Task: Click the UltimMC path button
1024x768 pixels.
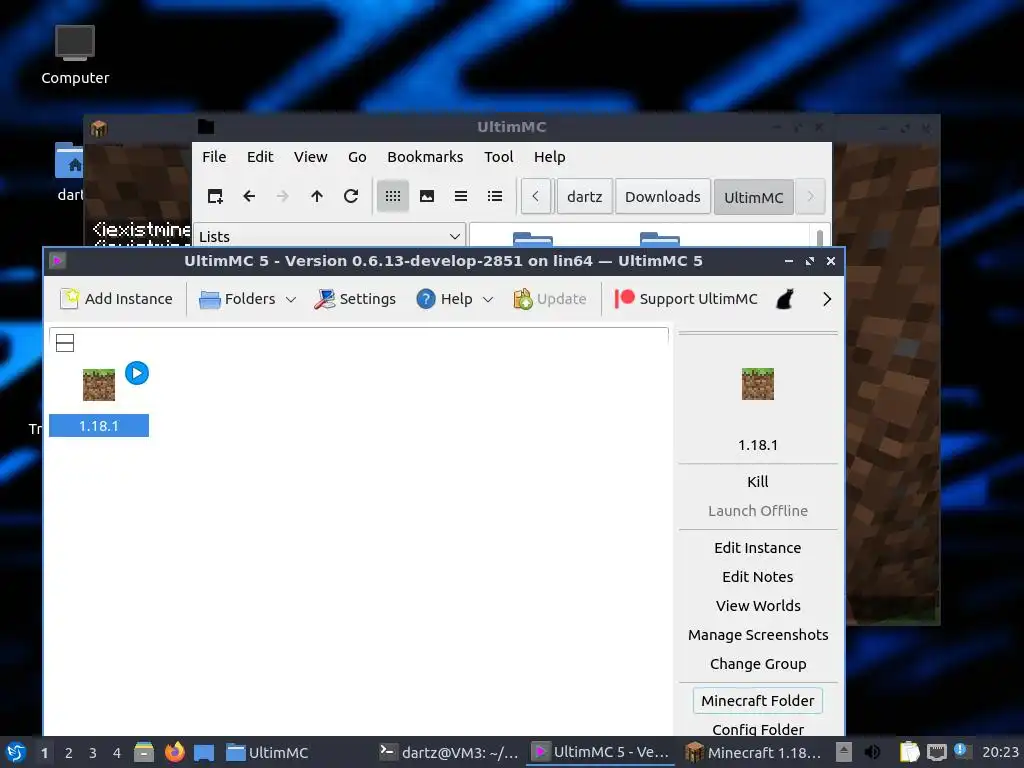Action: 753,197
